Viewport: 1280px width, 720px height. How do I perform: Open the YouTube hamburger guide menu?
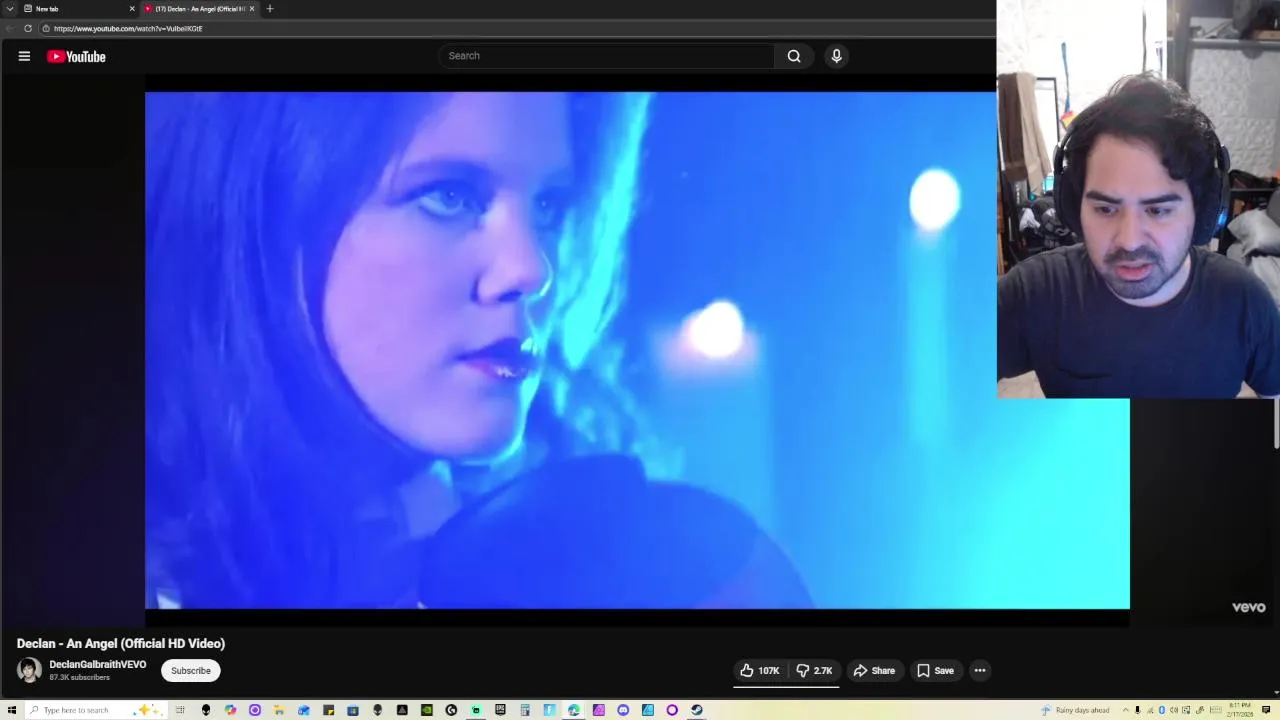point(24,56)
